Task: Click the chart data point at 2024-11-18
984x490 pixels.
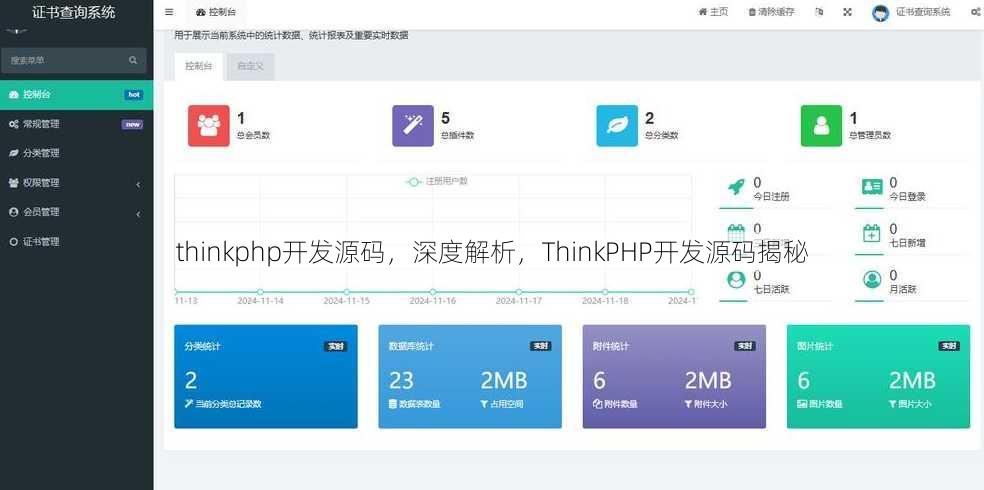Action: pyautogui.click(x=605, y=292)
